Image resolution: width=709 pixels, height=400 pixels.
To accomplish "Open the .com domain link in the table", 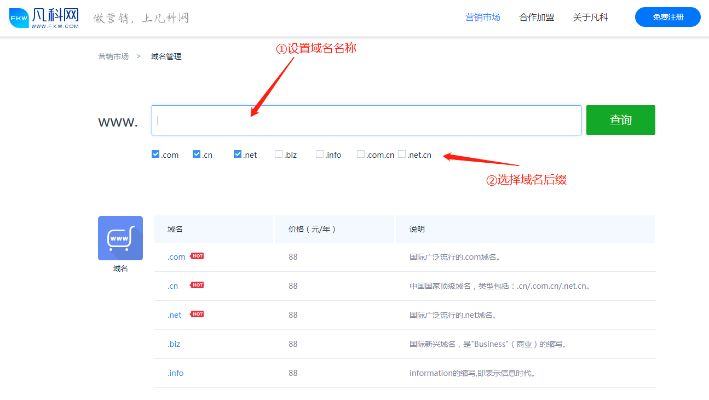I will [176, 257].
